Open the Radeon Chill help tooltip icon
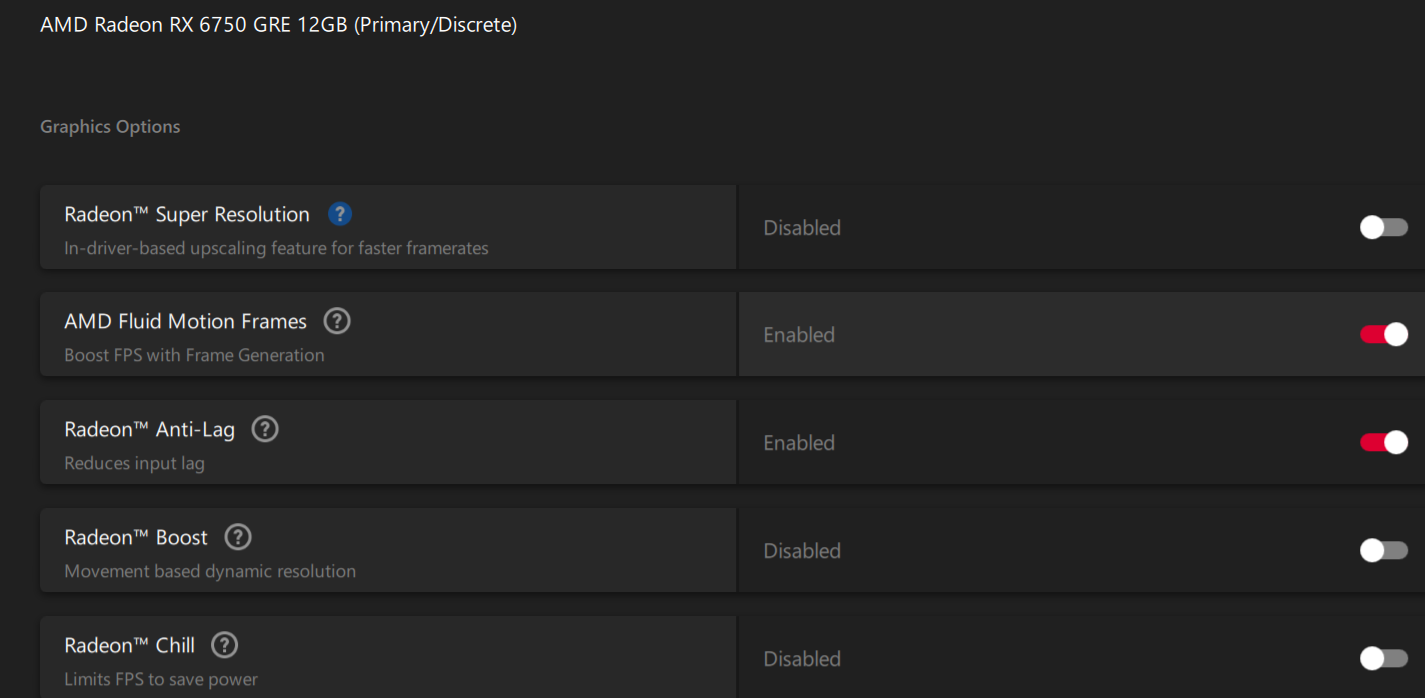The height and width of the screenshot is (698, 1425). coord(225,645)
